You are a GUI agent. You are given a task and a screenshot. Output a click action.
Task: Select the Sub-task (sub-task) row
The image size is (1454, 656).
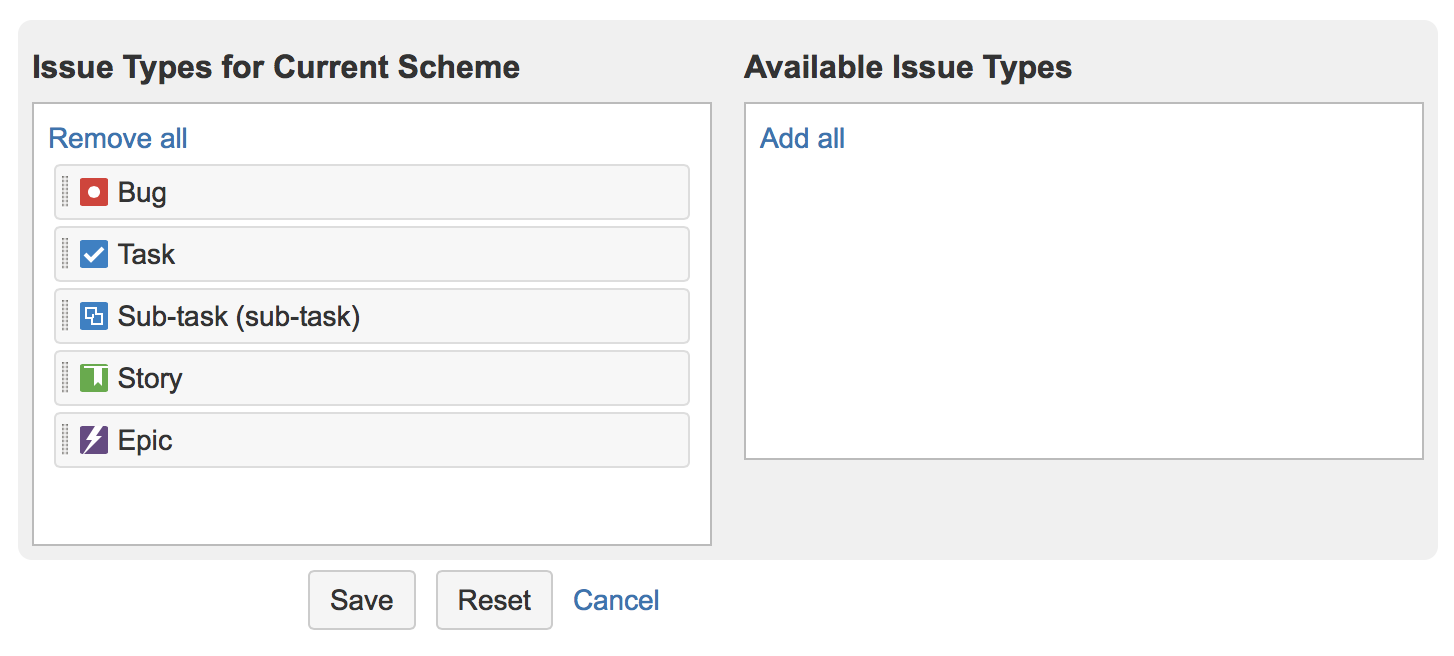click(372, 316)
